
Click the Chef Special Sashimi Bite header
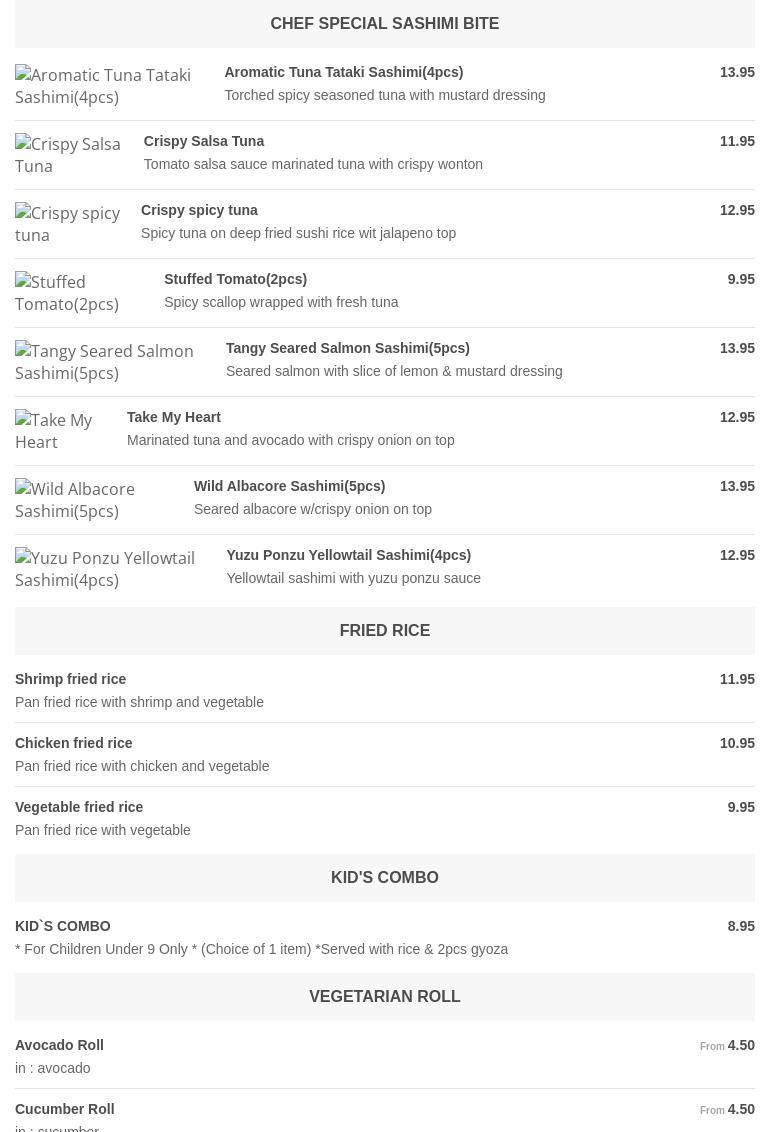[x=384, y=24]
